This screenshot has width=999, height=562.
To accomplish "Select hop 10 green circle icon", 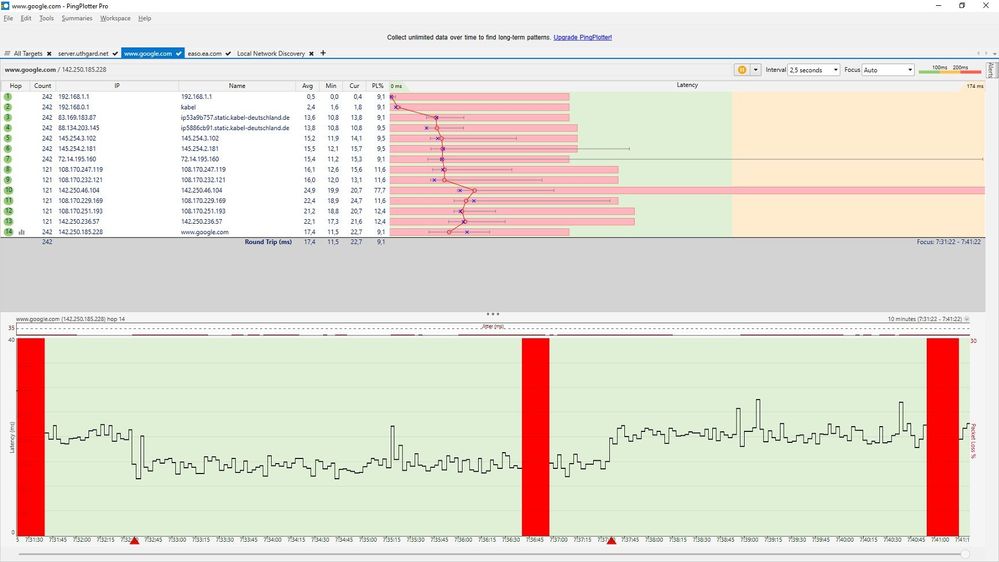I will point(8,191).
